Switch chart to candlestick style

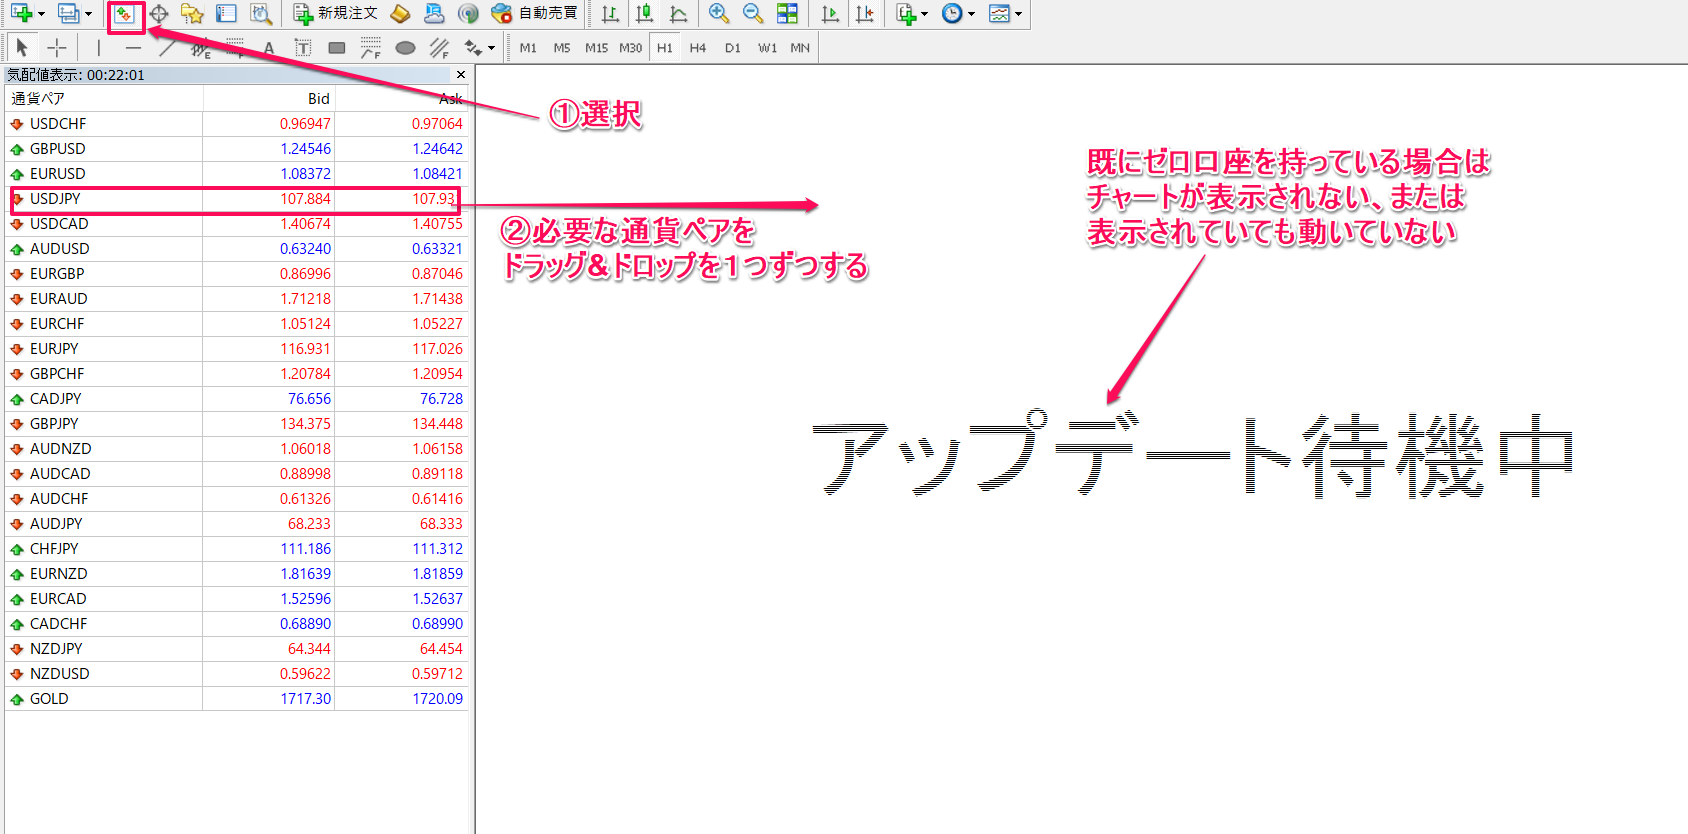645,14
